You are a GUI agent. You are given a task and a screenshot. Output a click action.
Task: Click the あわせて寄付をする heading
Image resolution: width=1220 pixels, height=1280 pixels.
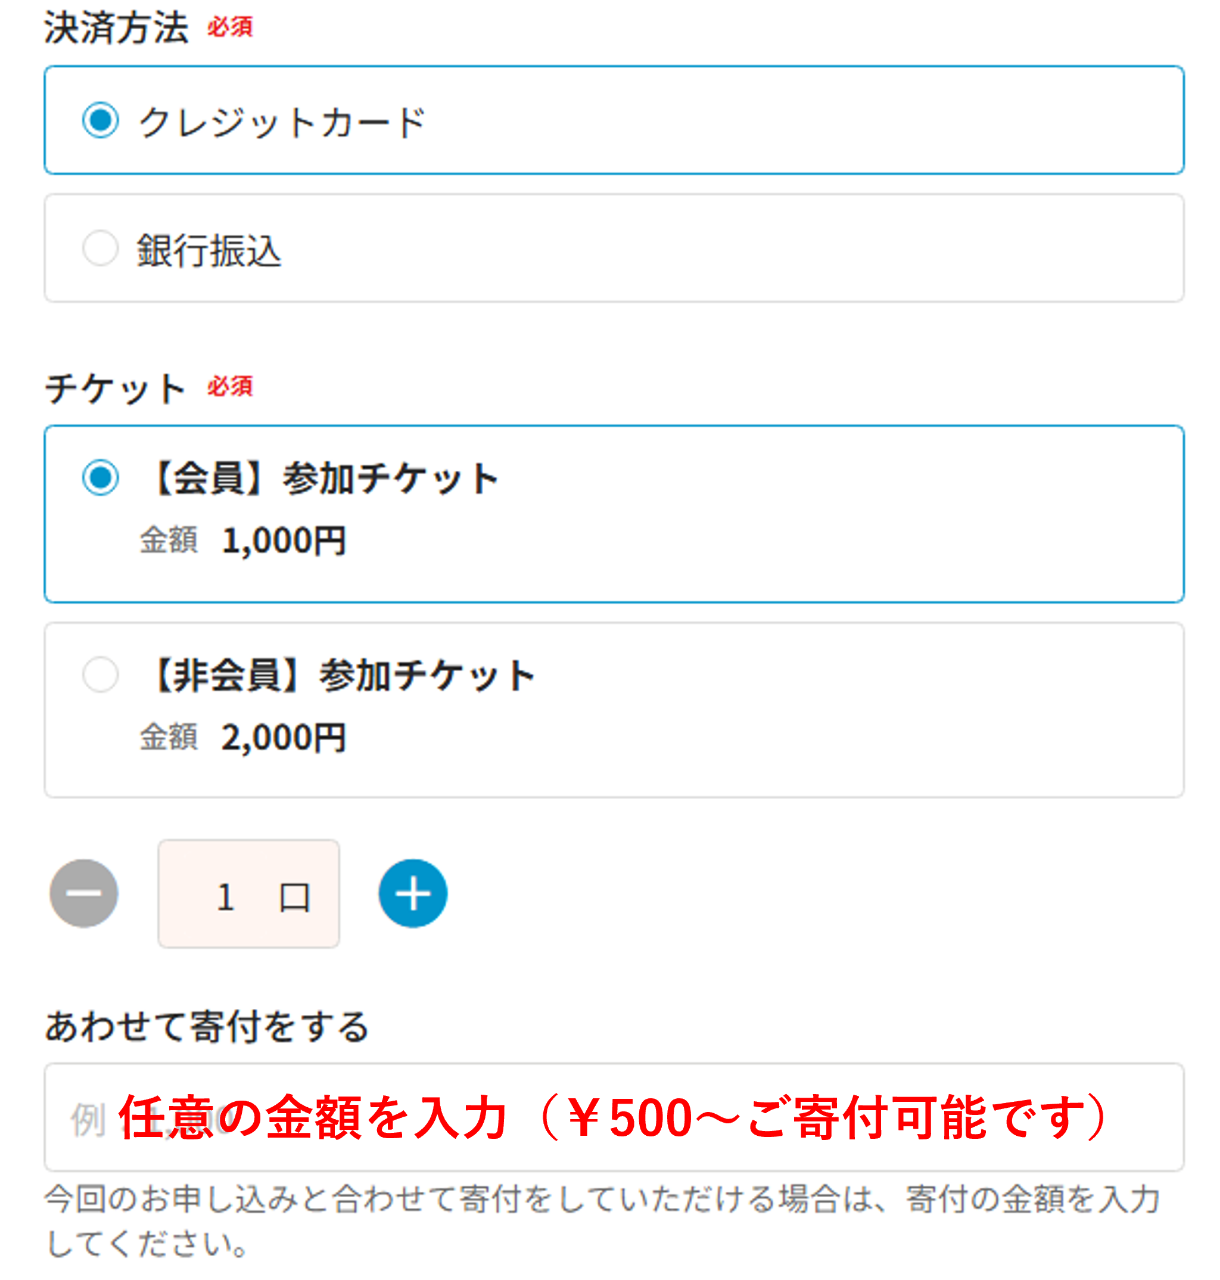pyautogui.click(x=207, y=1027)
